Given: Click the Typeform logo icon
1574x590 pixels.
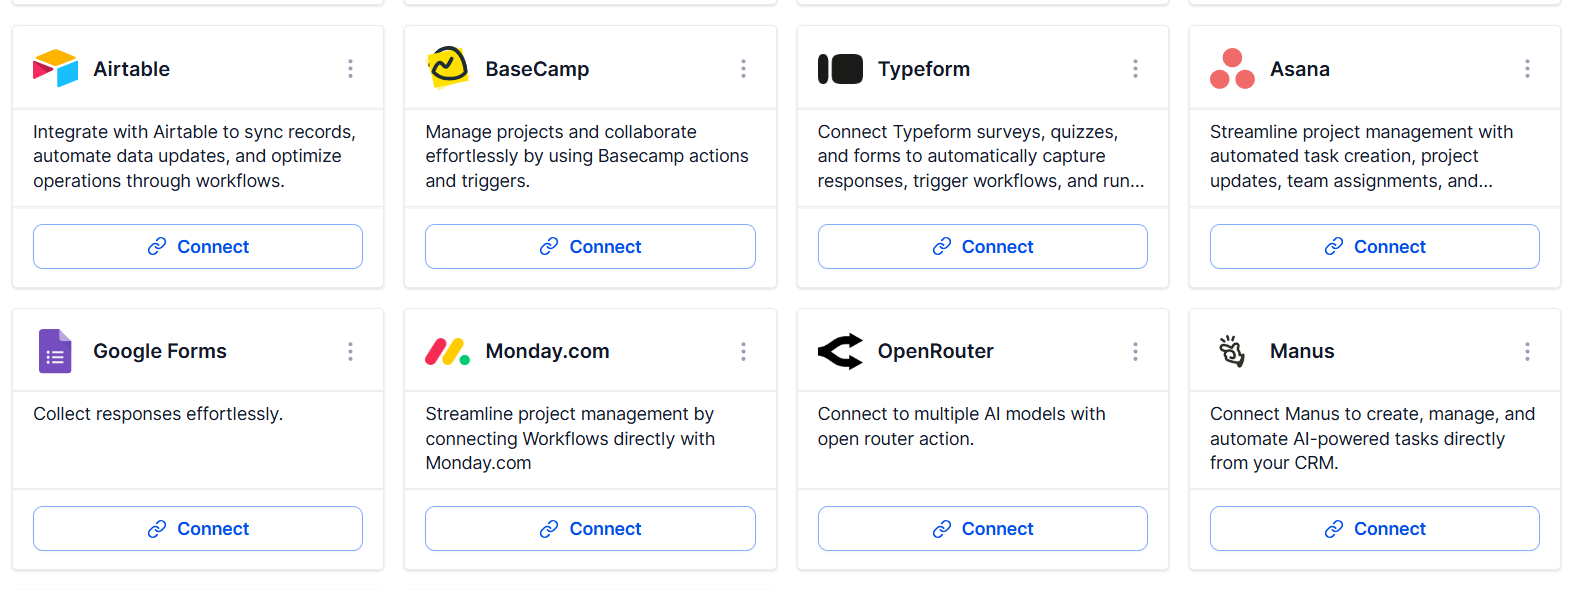Looking at the screenshot, I should point(840,68).
